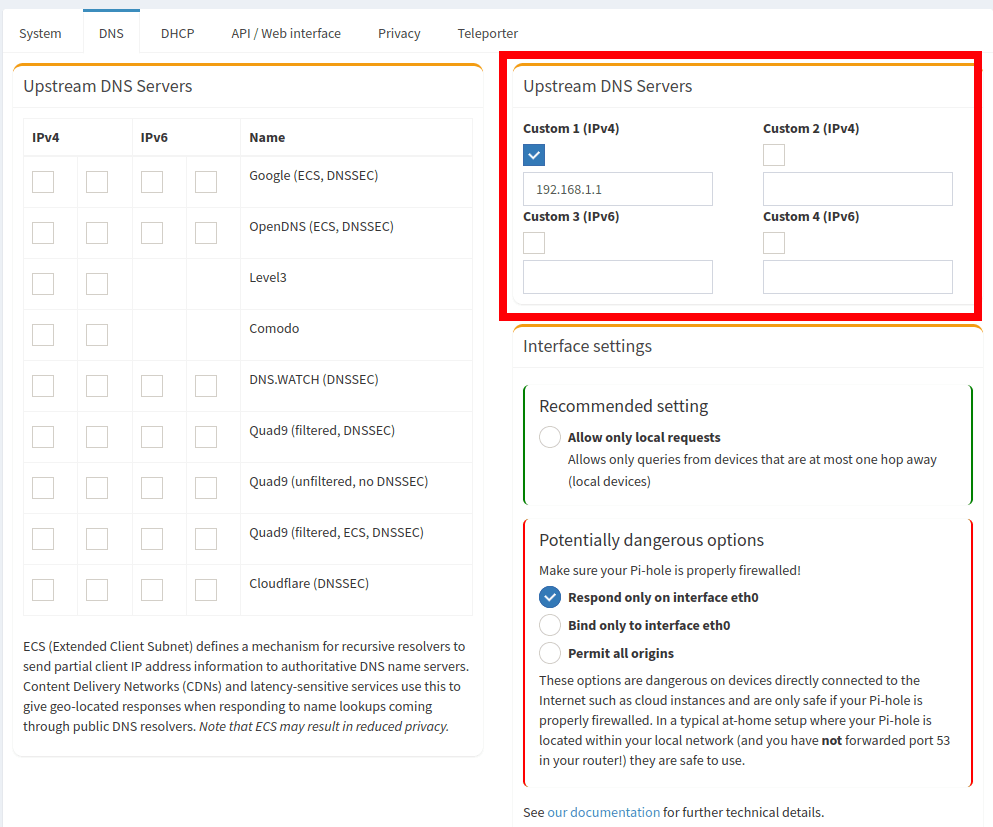This screenshot has width=993, height=827.
Task: Enable the Custom 4 (IPv6) checkbox
Action: click(773, 242)
